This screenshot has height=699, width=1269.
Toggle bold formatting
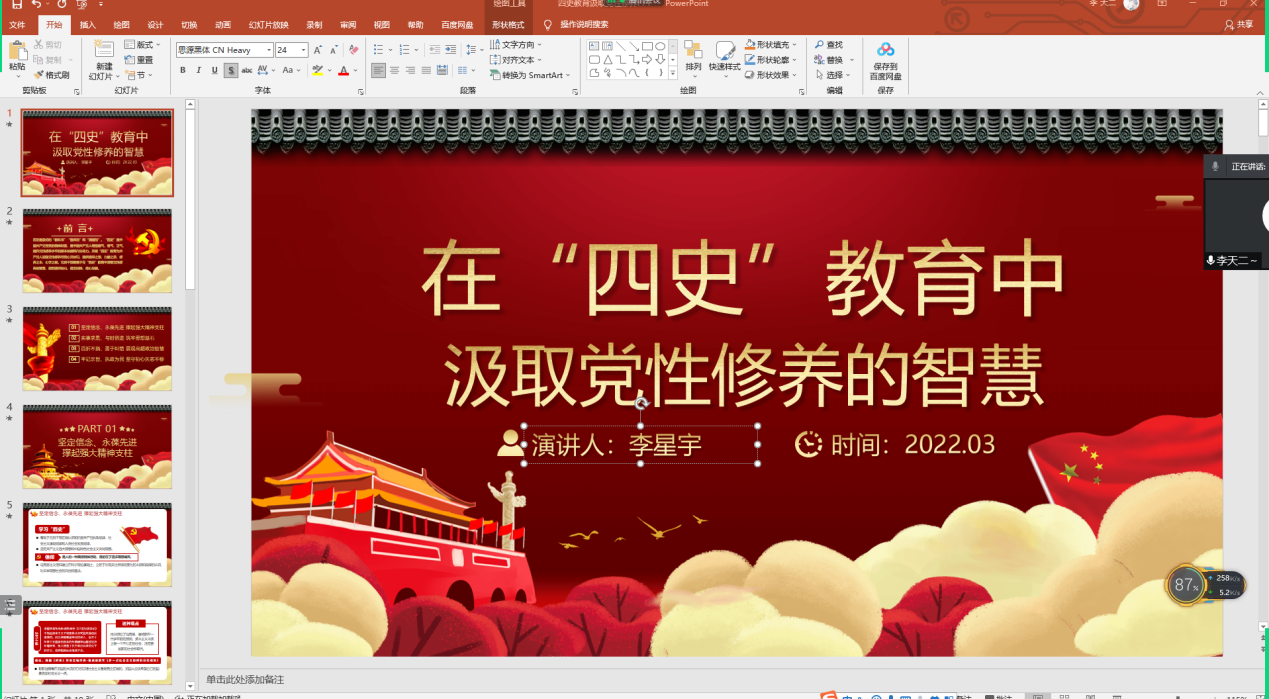(x=183, y=70)
